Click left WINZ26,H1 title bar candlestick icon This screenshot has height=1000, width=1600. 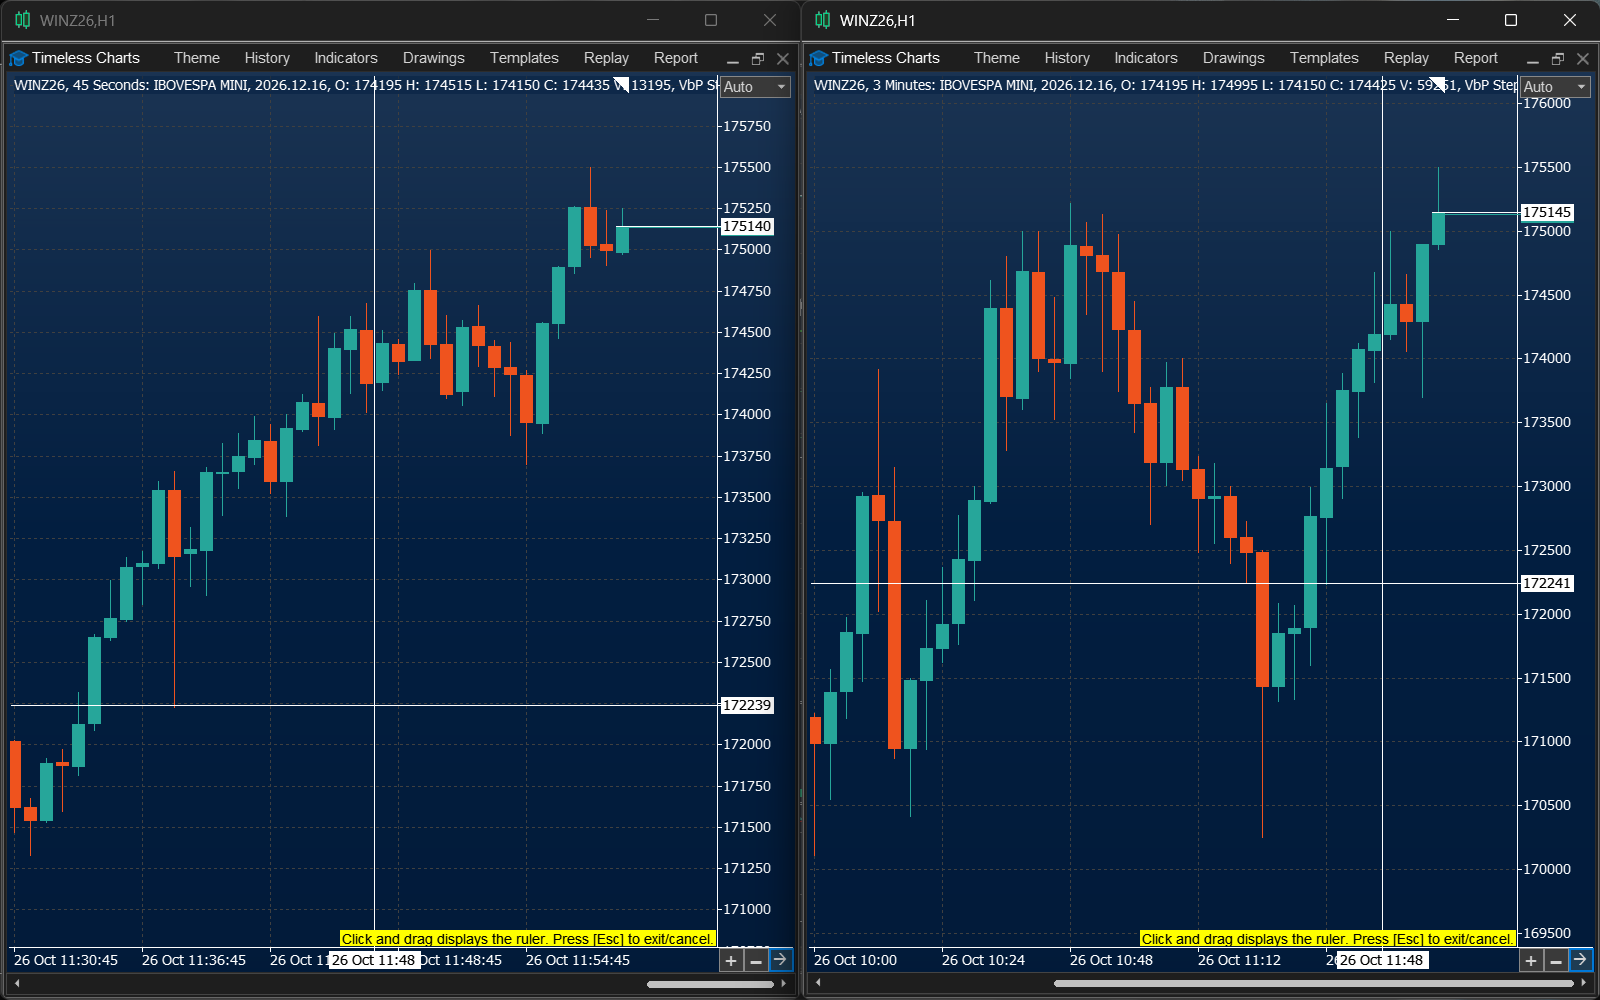[23, 20]
